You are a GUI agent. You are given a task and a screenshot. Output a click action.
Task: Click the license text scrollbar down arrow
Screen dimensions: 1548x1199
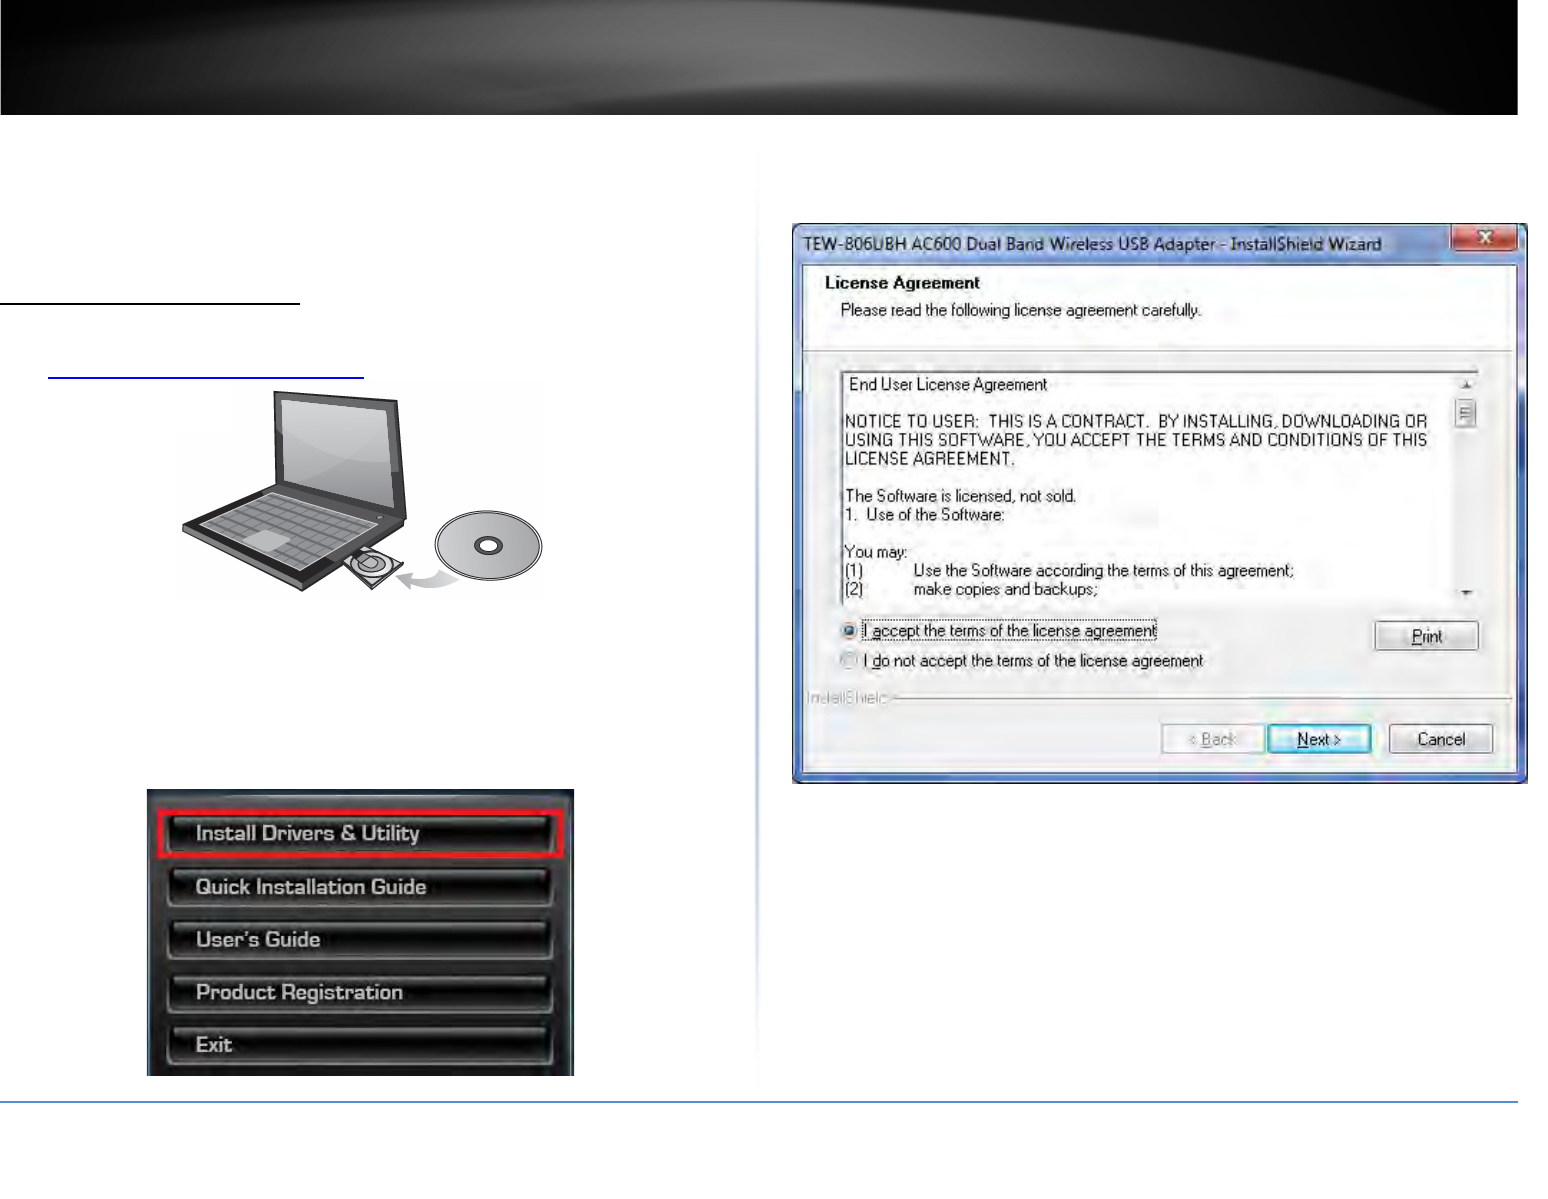(x=1466, y=593)
